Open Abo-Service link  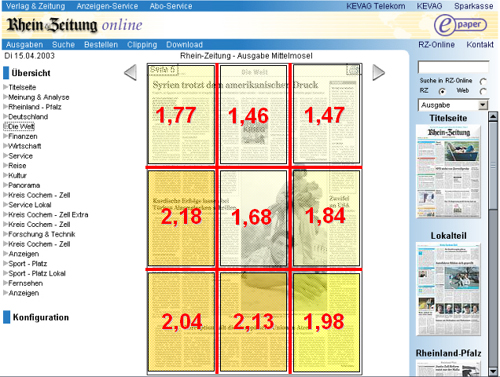coord(171,6)
